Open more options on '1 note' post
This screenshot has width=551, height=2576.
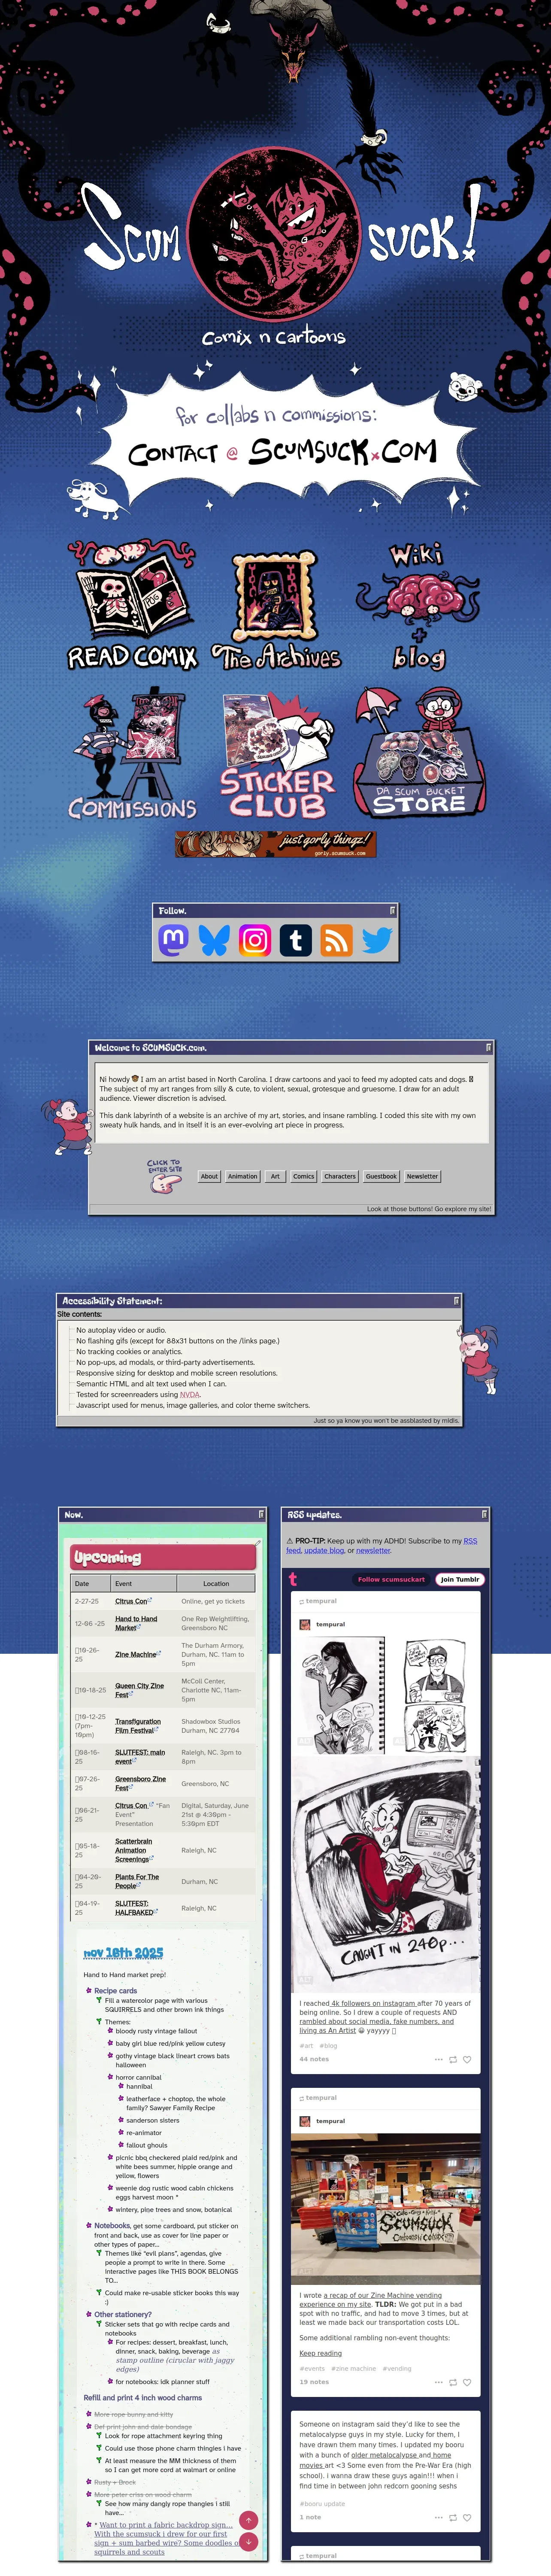tap(438, 2517)
